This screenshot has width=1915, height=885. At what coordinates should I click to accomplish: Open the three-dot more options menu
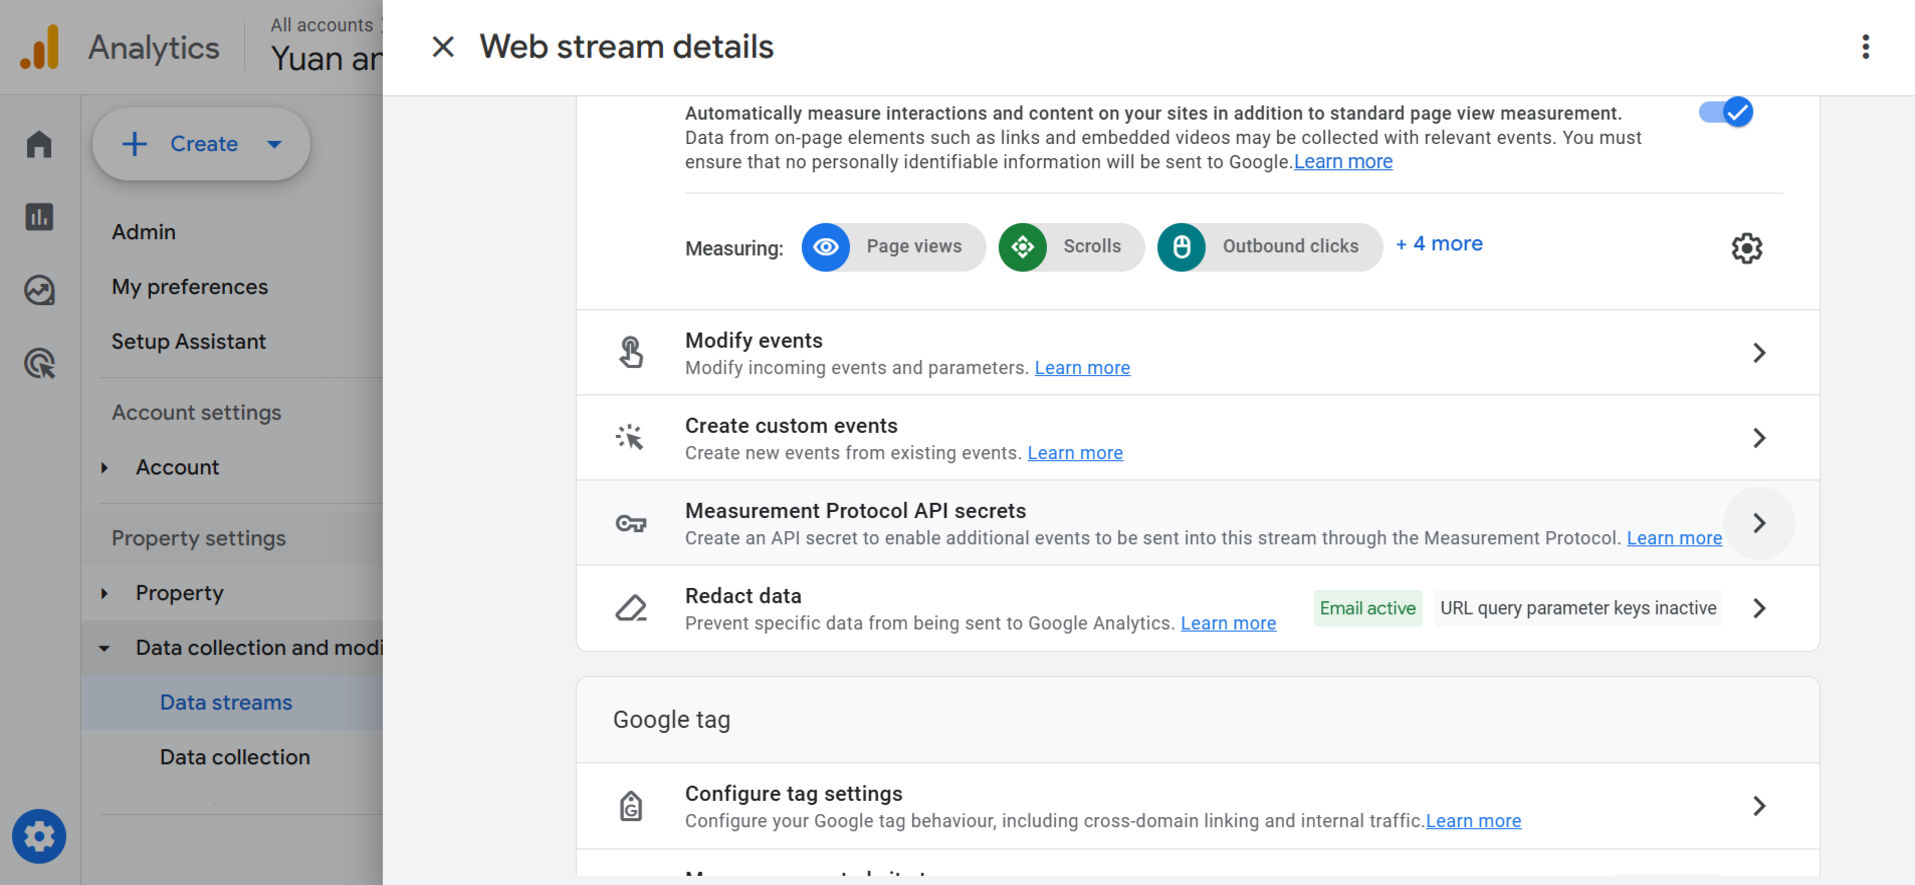click(x=1865, y=47)
